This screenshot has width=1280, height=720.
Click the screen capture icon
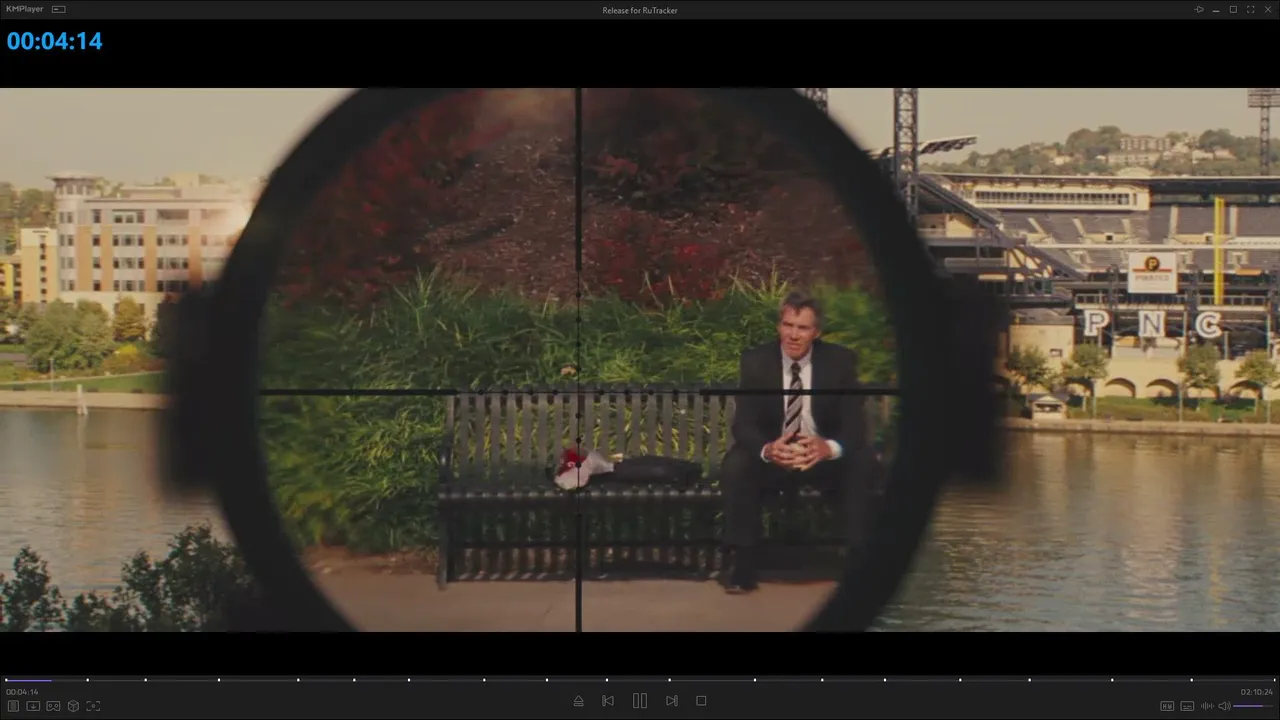pos(93,706)
